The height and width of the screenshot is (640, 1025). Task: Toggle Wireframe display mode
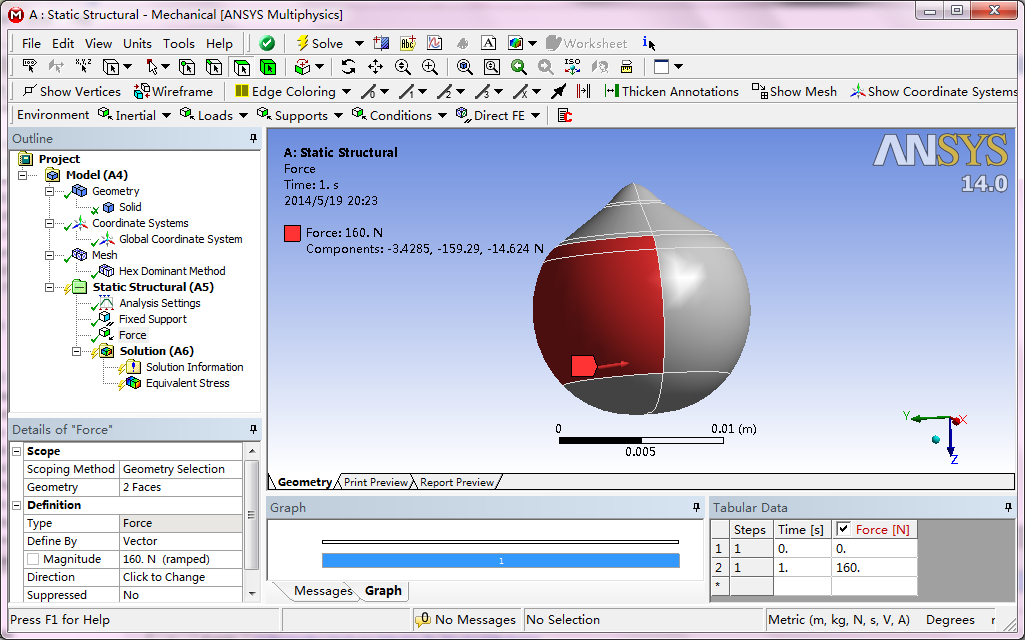pyautogui.click(x=173, y=92)
